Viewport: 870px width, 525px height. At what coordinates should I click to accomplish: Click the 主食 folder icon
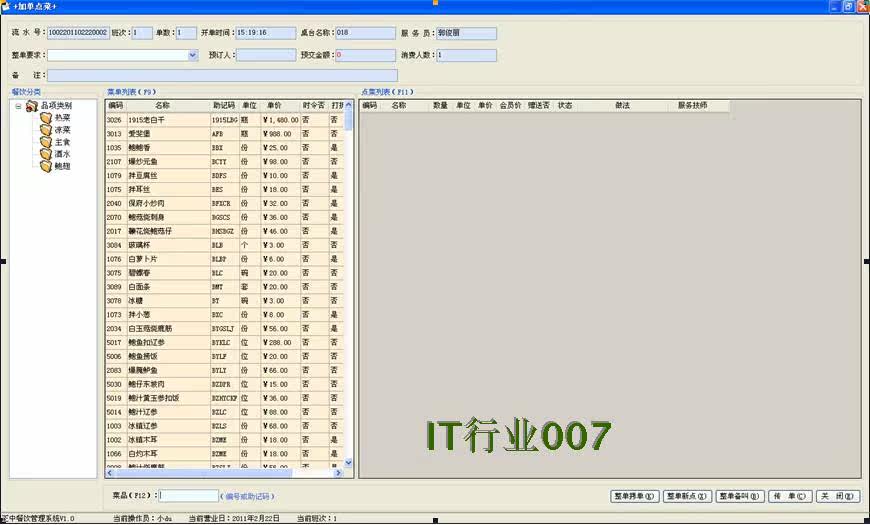click(45, 142)
